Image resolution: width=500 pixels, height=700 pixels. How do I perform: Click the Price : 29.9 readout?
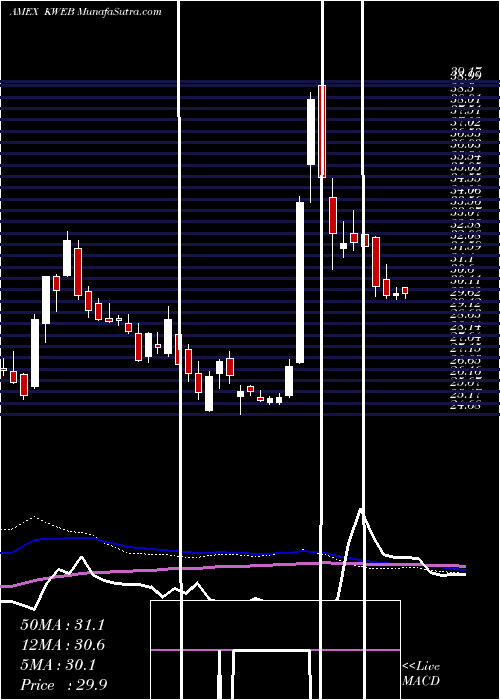63,685
